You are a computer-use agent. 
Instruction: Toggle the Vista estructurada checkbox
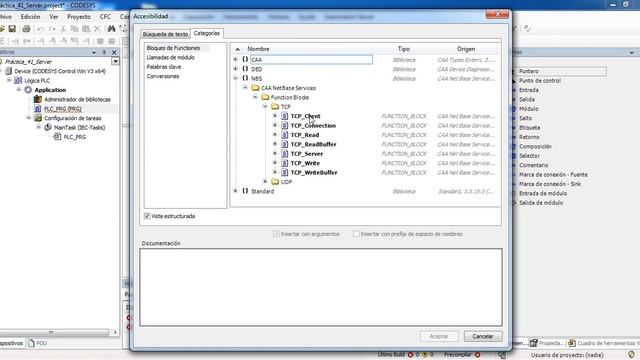(147, 216)
